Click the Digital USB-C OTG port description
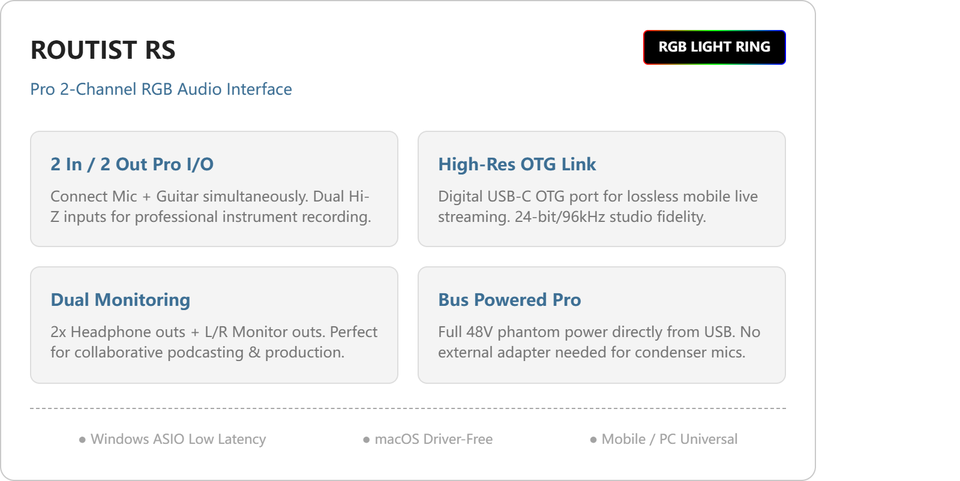The width and height of the screenshot is (960, 481). coord(598,207)
